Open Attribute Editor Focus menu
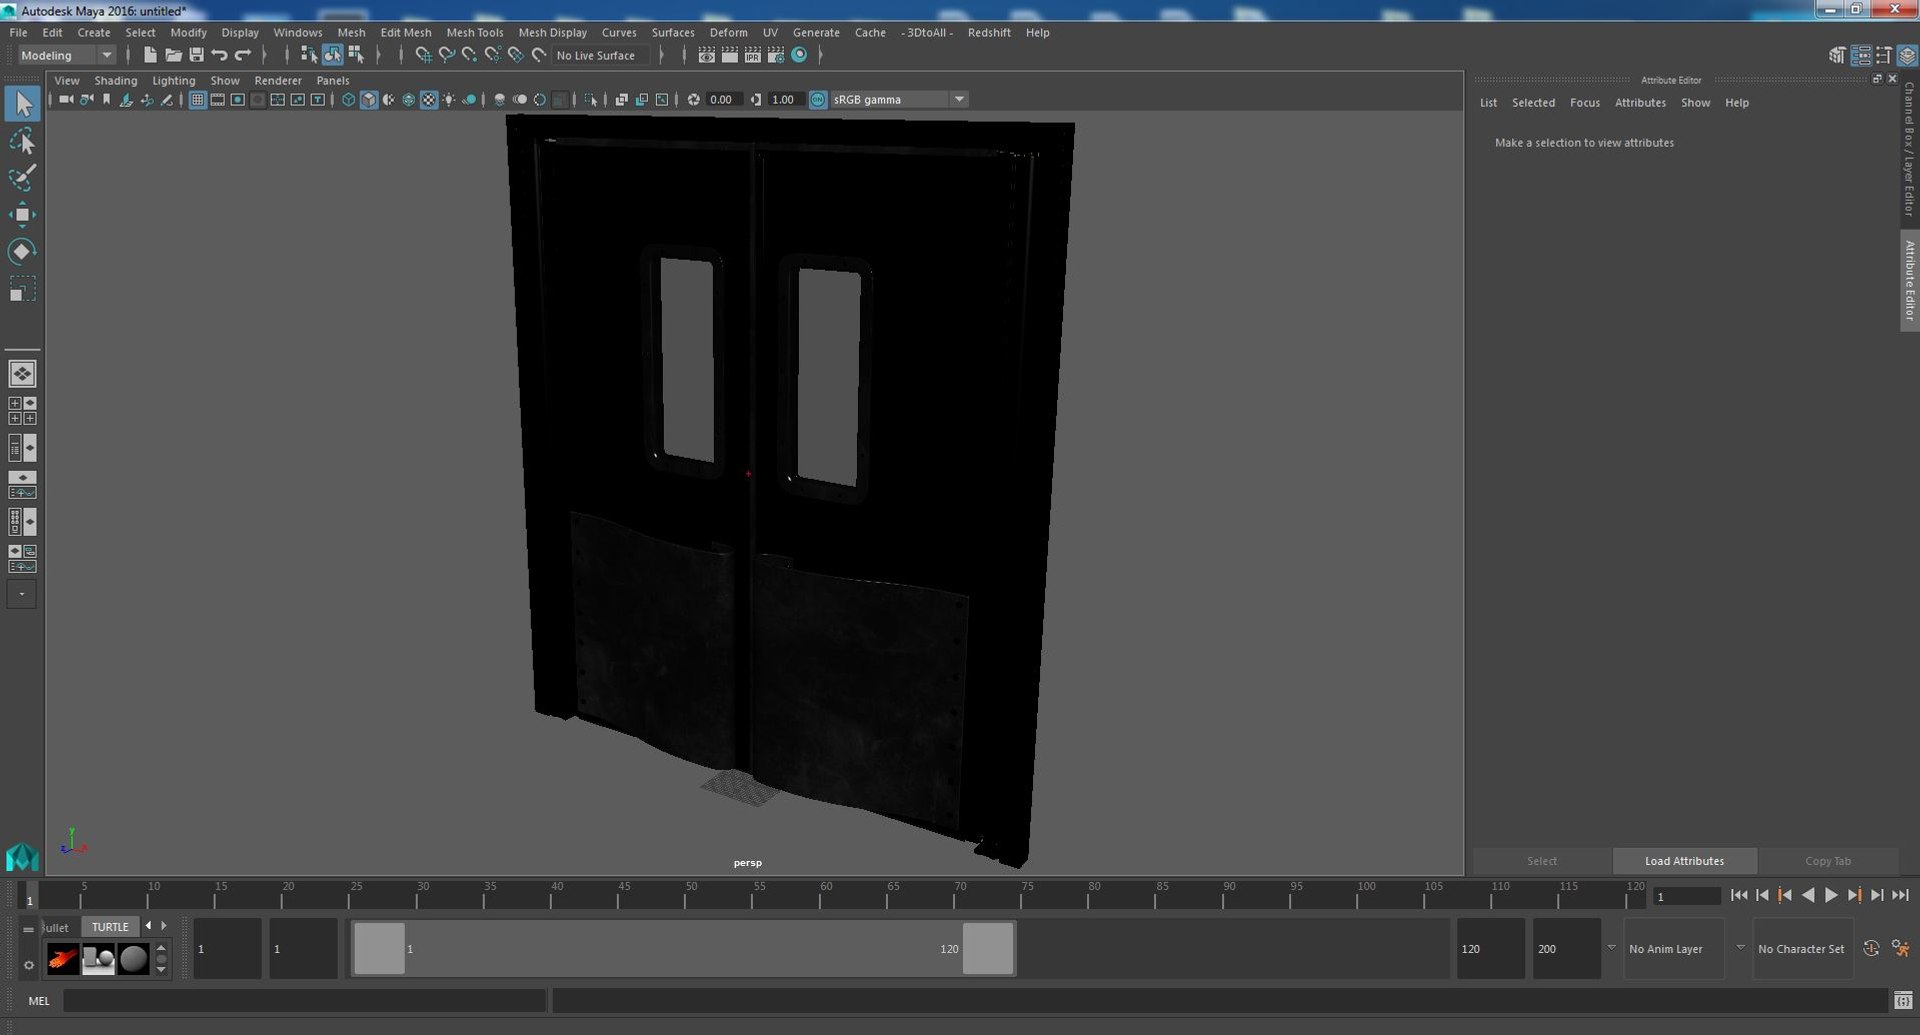This screenshot has width=1920, height=1035. coord(1584,103)
